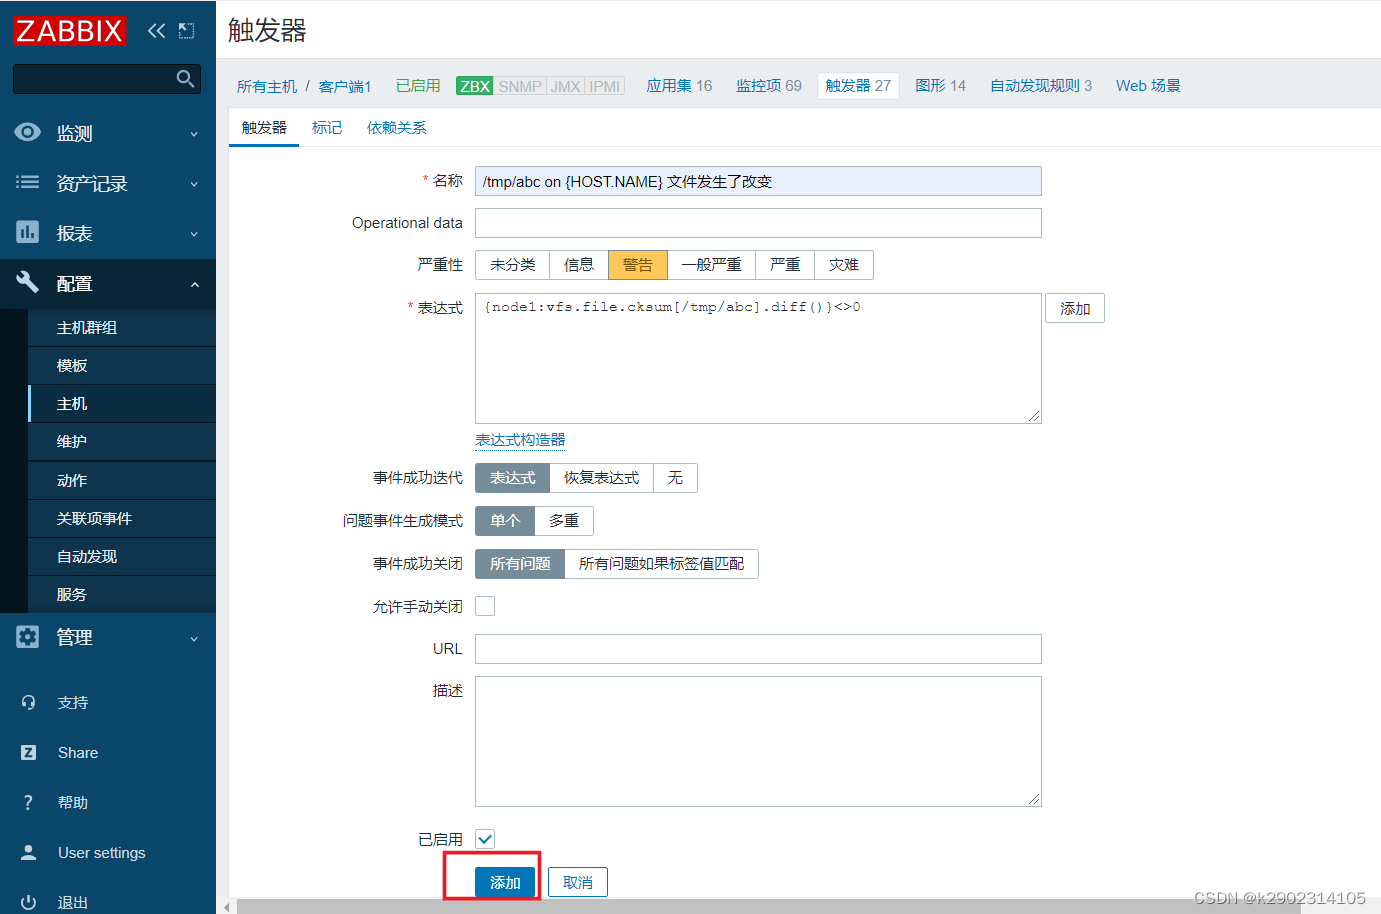Uncheck the 已启用 checkbox

tap(485, 839)
